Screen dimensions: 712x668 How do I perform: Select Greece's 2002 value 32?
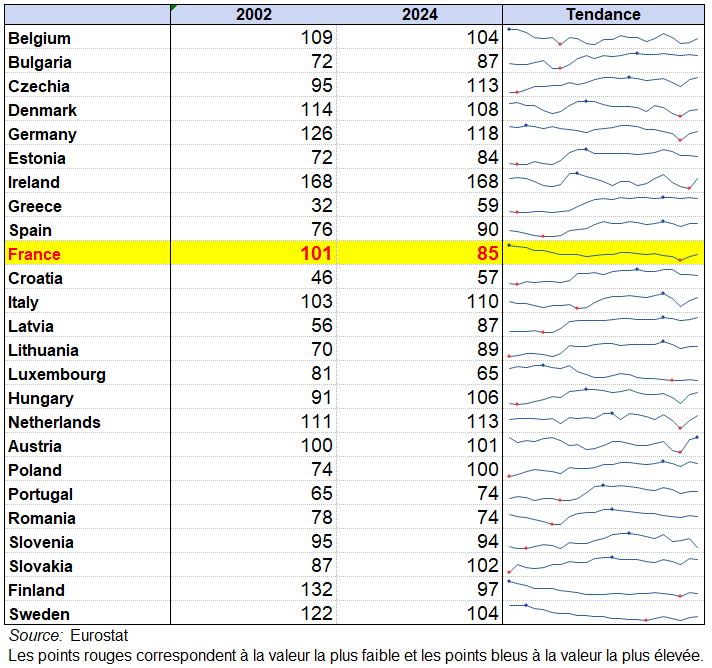click(x=322, y=205)
